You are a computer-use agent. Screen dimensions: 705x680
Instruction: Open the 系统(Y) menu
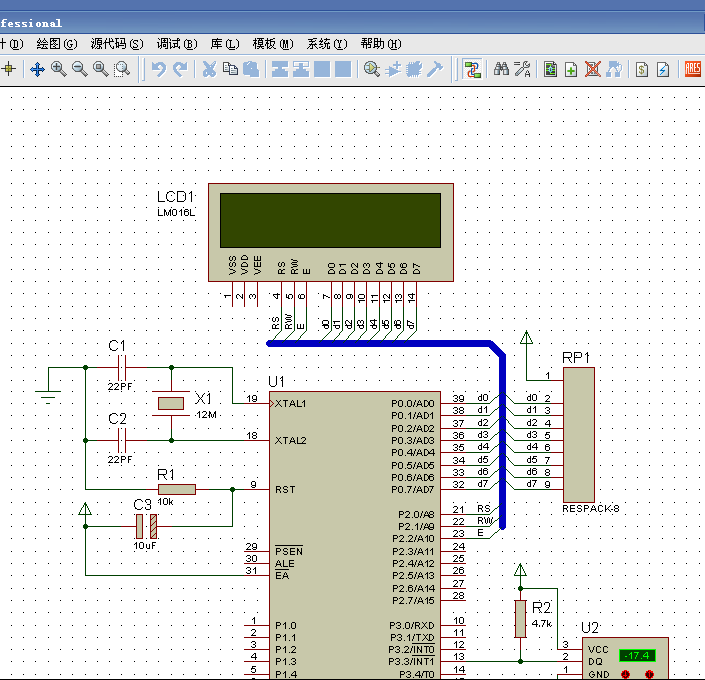327,44
